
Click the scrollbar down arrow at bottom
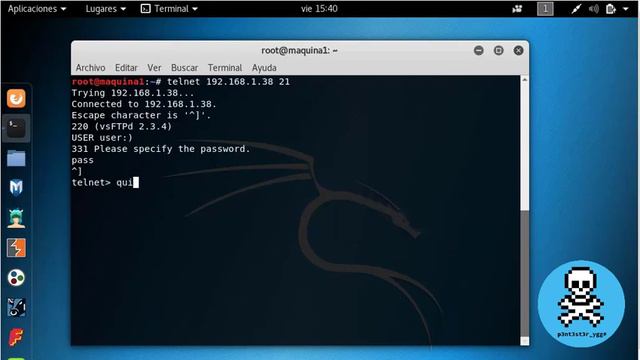525,341
